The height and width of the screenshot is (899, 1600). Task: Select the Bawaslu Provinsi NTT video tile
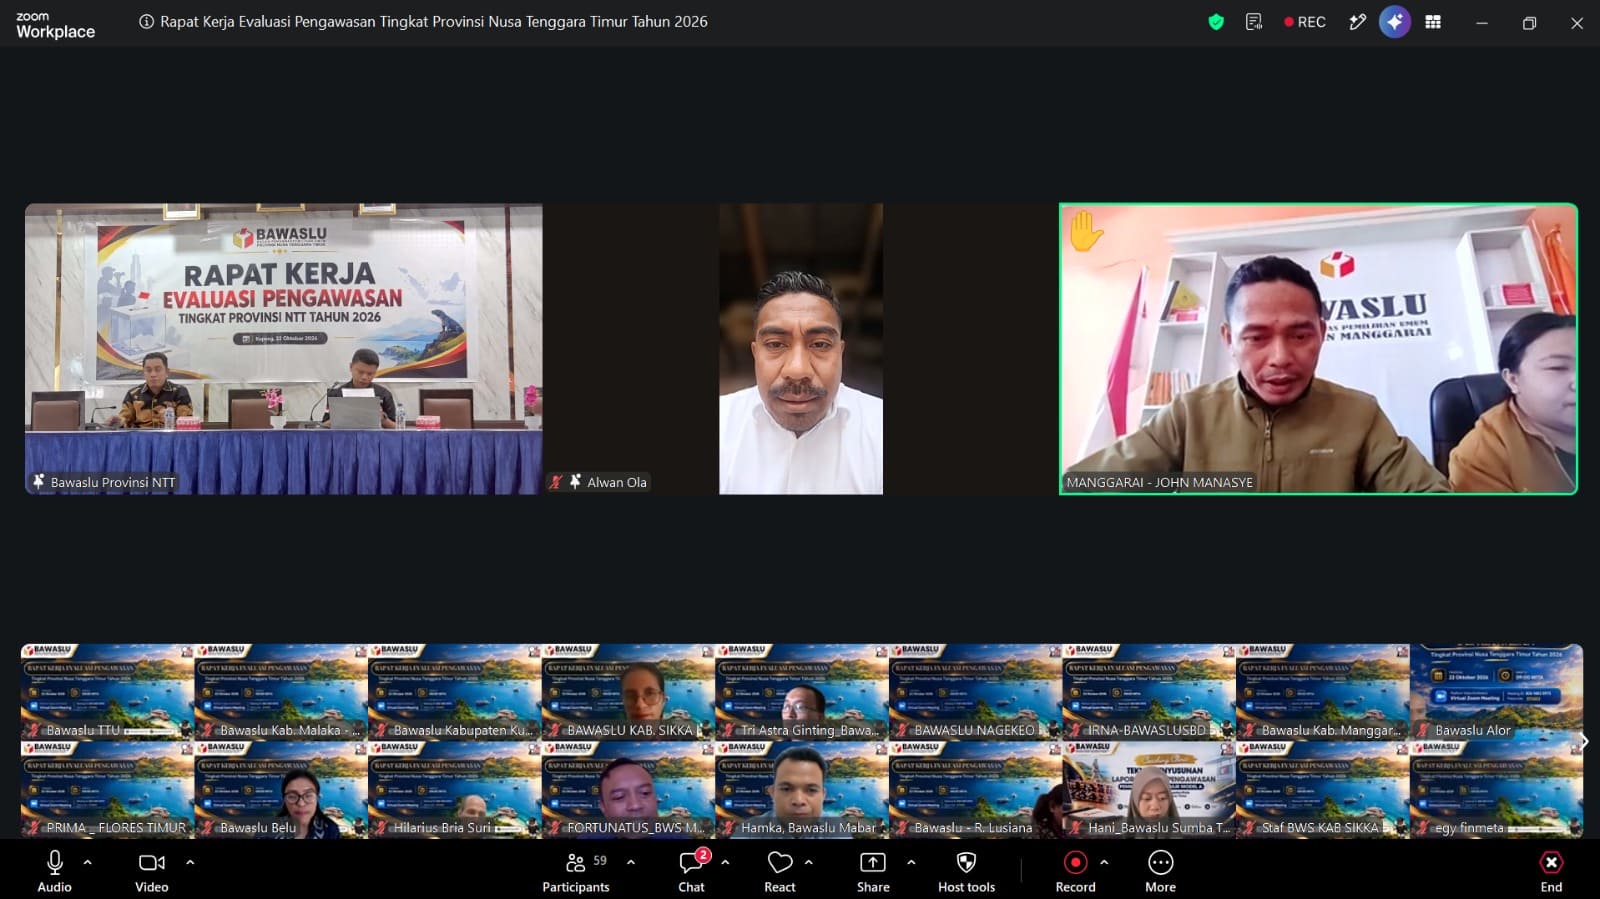click(284, 349)
